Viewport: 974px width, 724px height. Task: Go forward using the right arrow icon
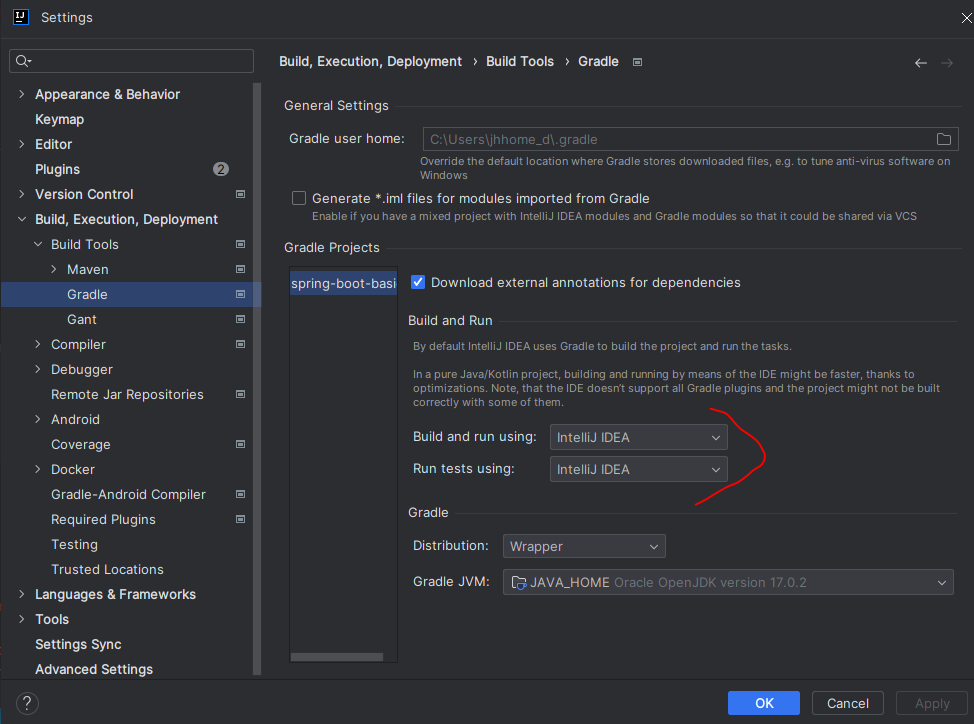(947, 63)
